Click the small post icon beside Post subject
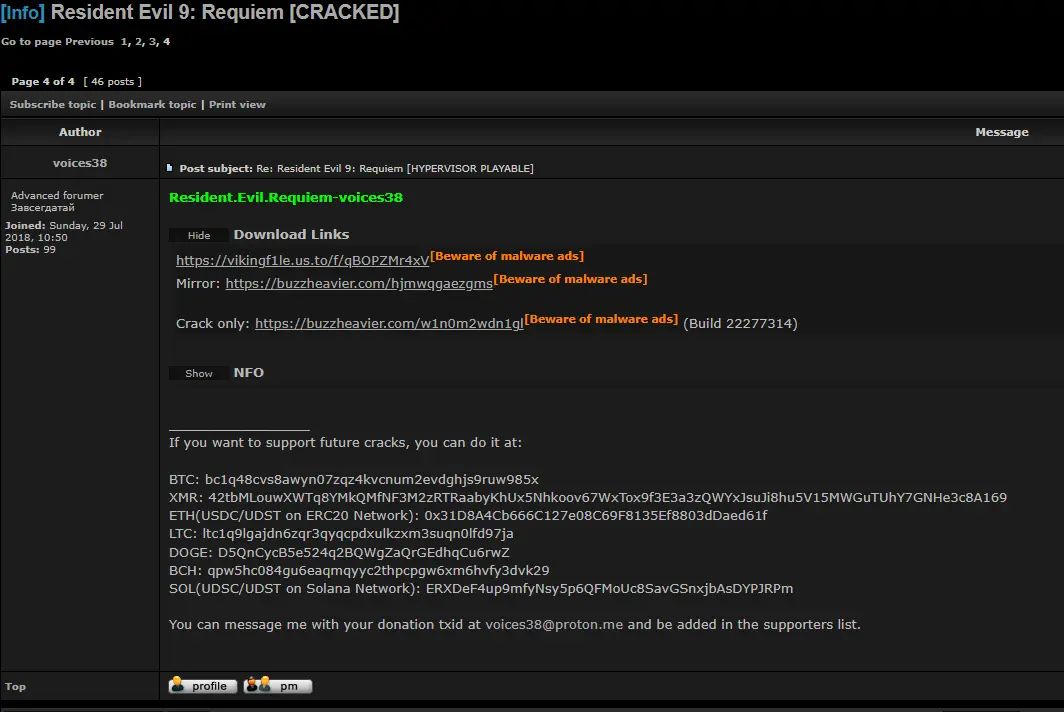The image size is (1064, 712). (x=170, y=168)
